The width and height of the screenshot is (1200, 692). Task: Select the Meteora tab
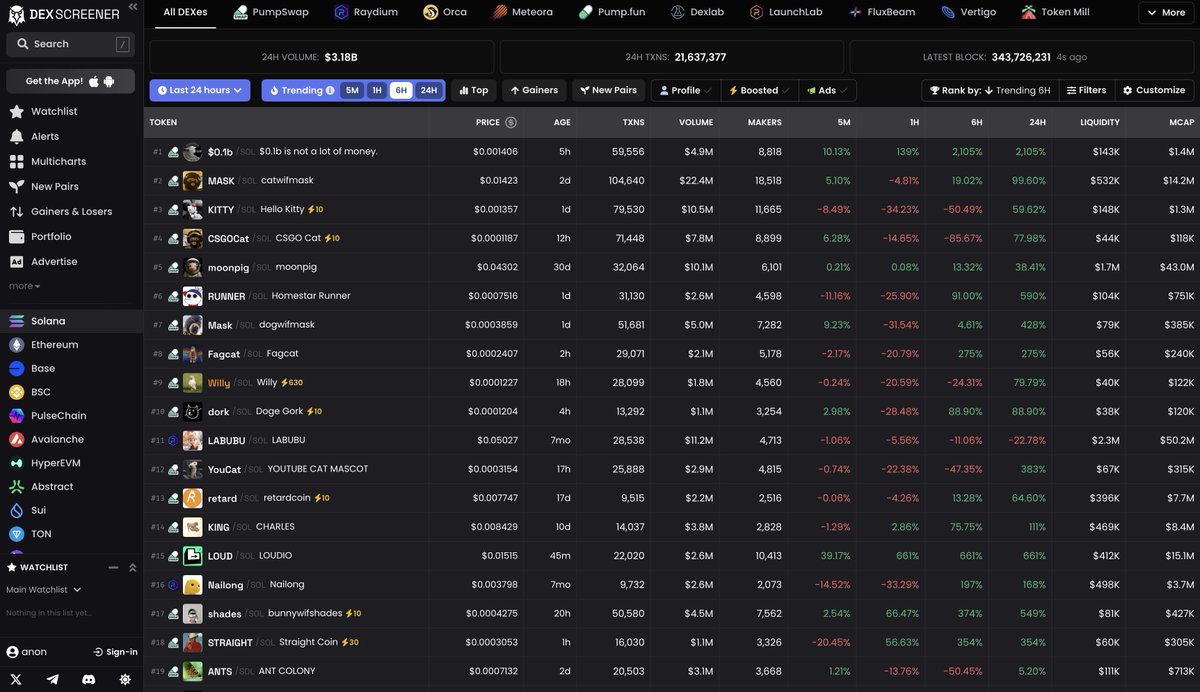[523, 12]
